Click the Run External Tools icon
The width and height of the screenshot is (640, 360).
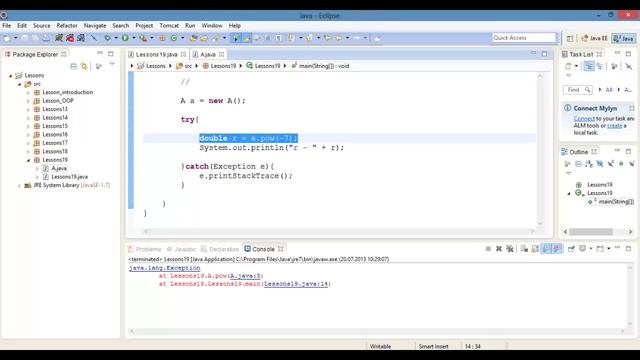[x=142, y=38]
